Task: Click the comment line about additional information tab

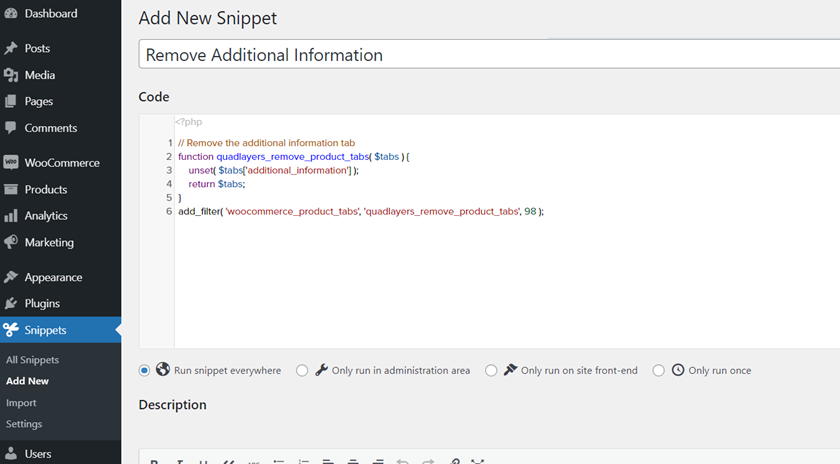Action: [x=266, y=143]
